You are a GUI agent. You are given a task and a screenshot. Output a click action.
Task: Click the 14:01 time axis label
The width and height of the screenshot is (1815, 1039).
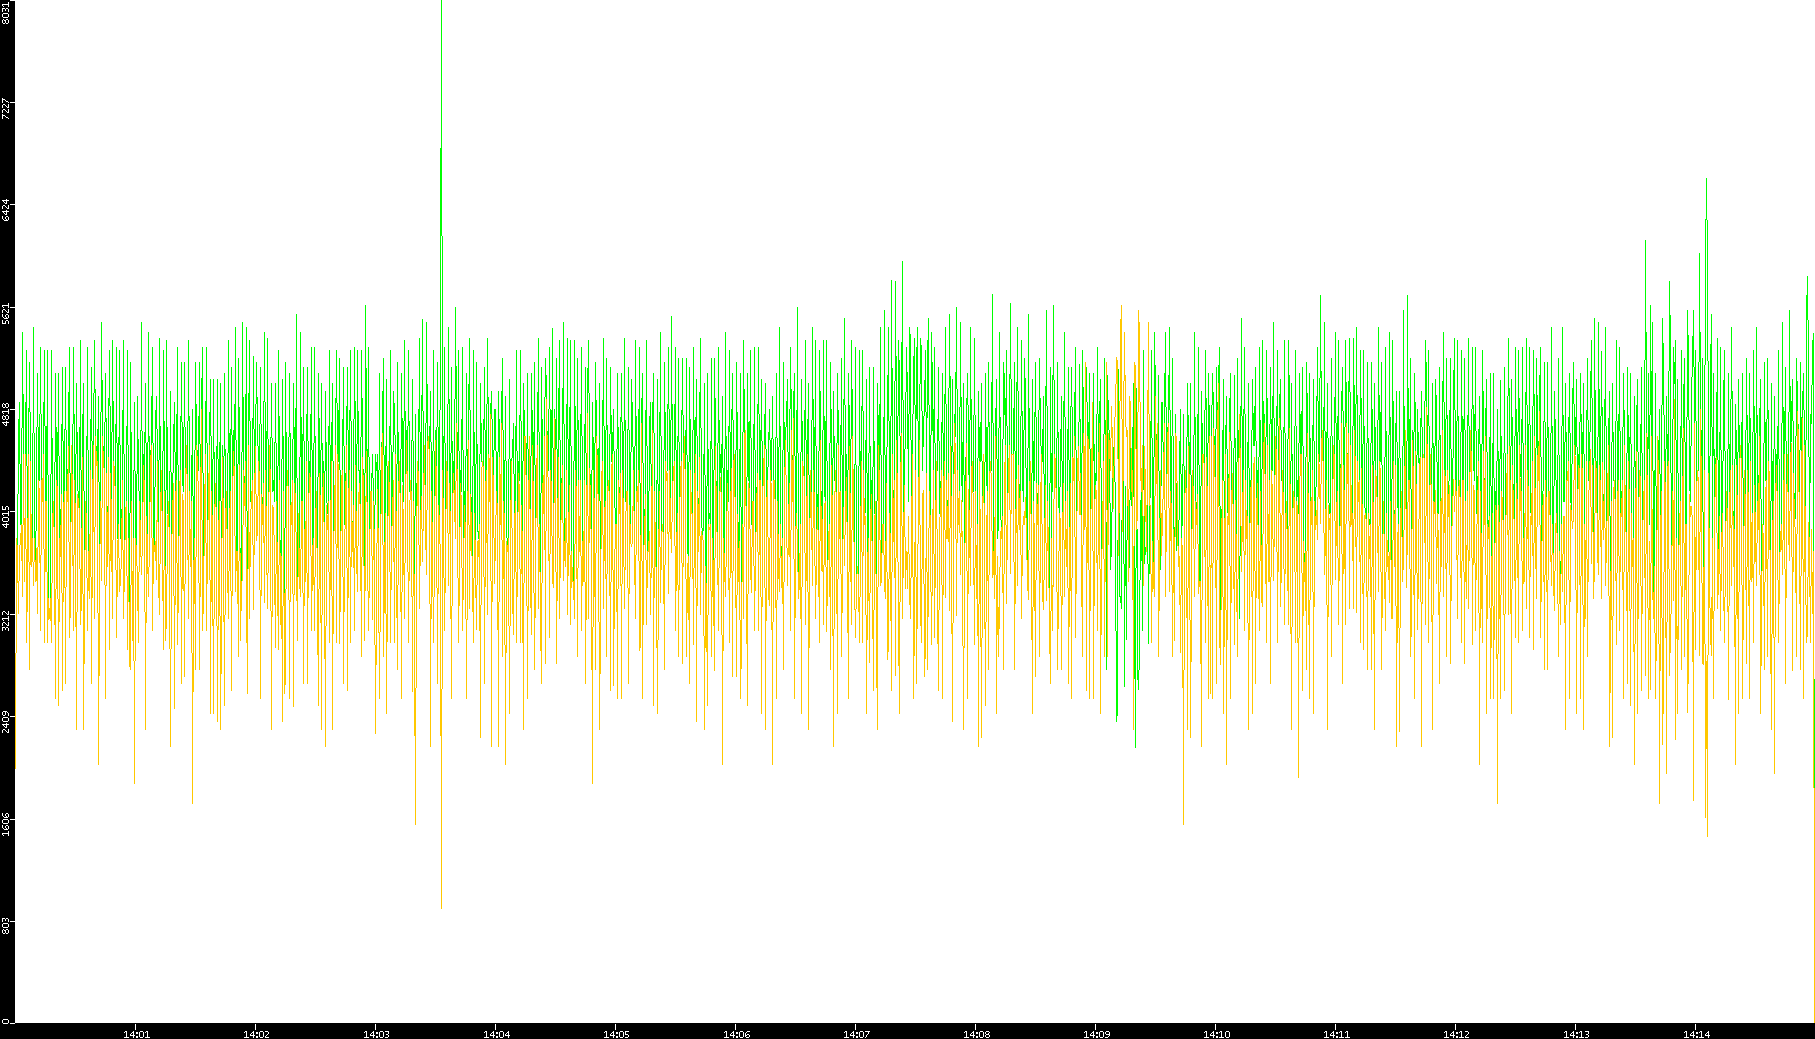136,1033
